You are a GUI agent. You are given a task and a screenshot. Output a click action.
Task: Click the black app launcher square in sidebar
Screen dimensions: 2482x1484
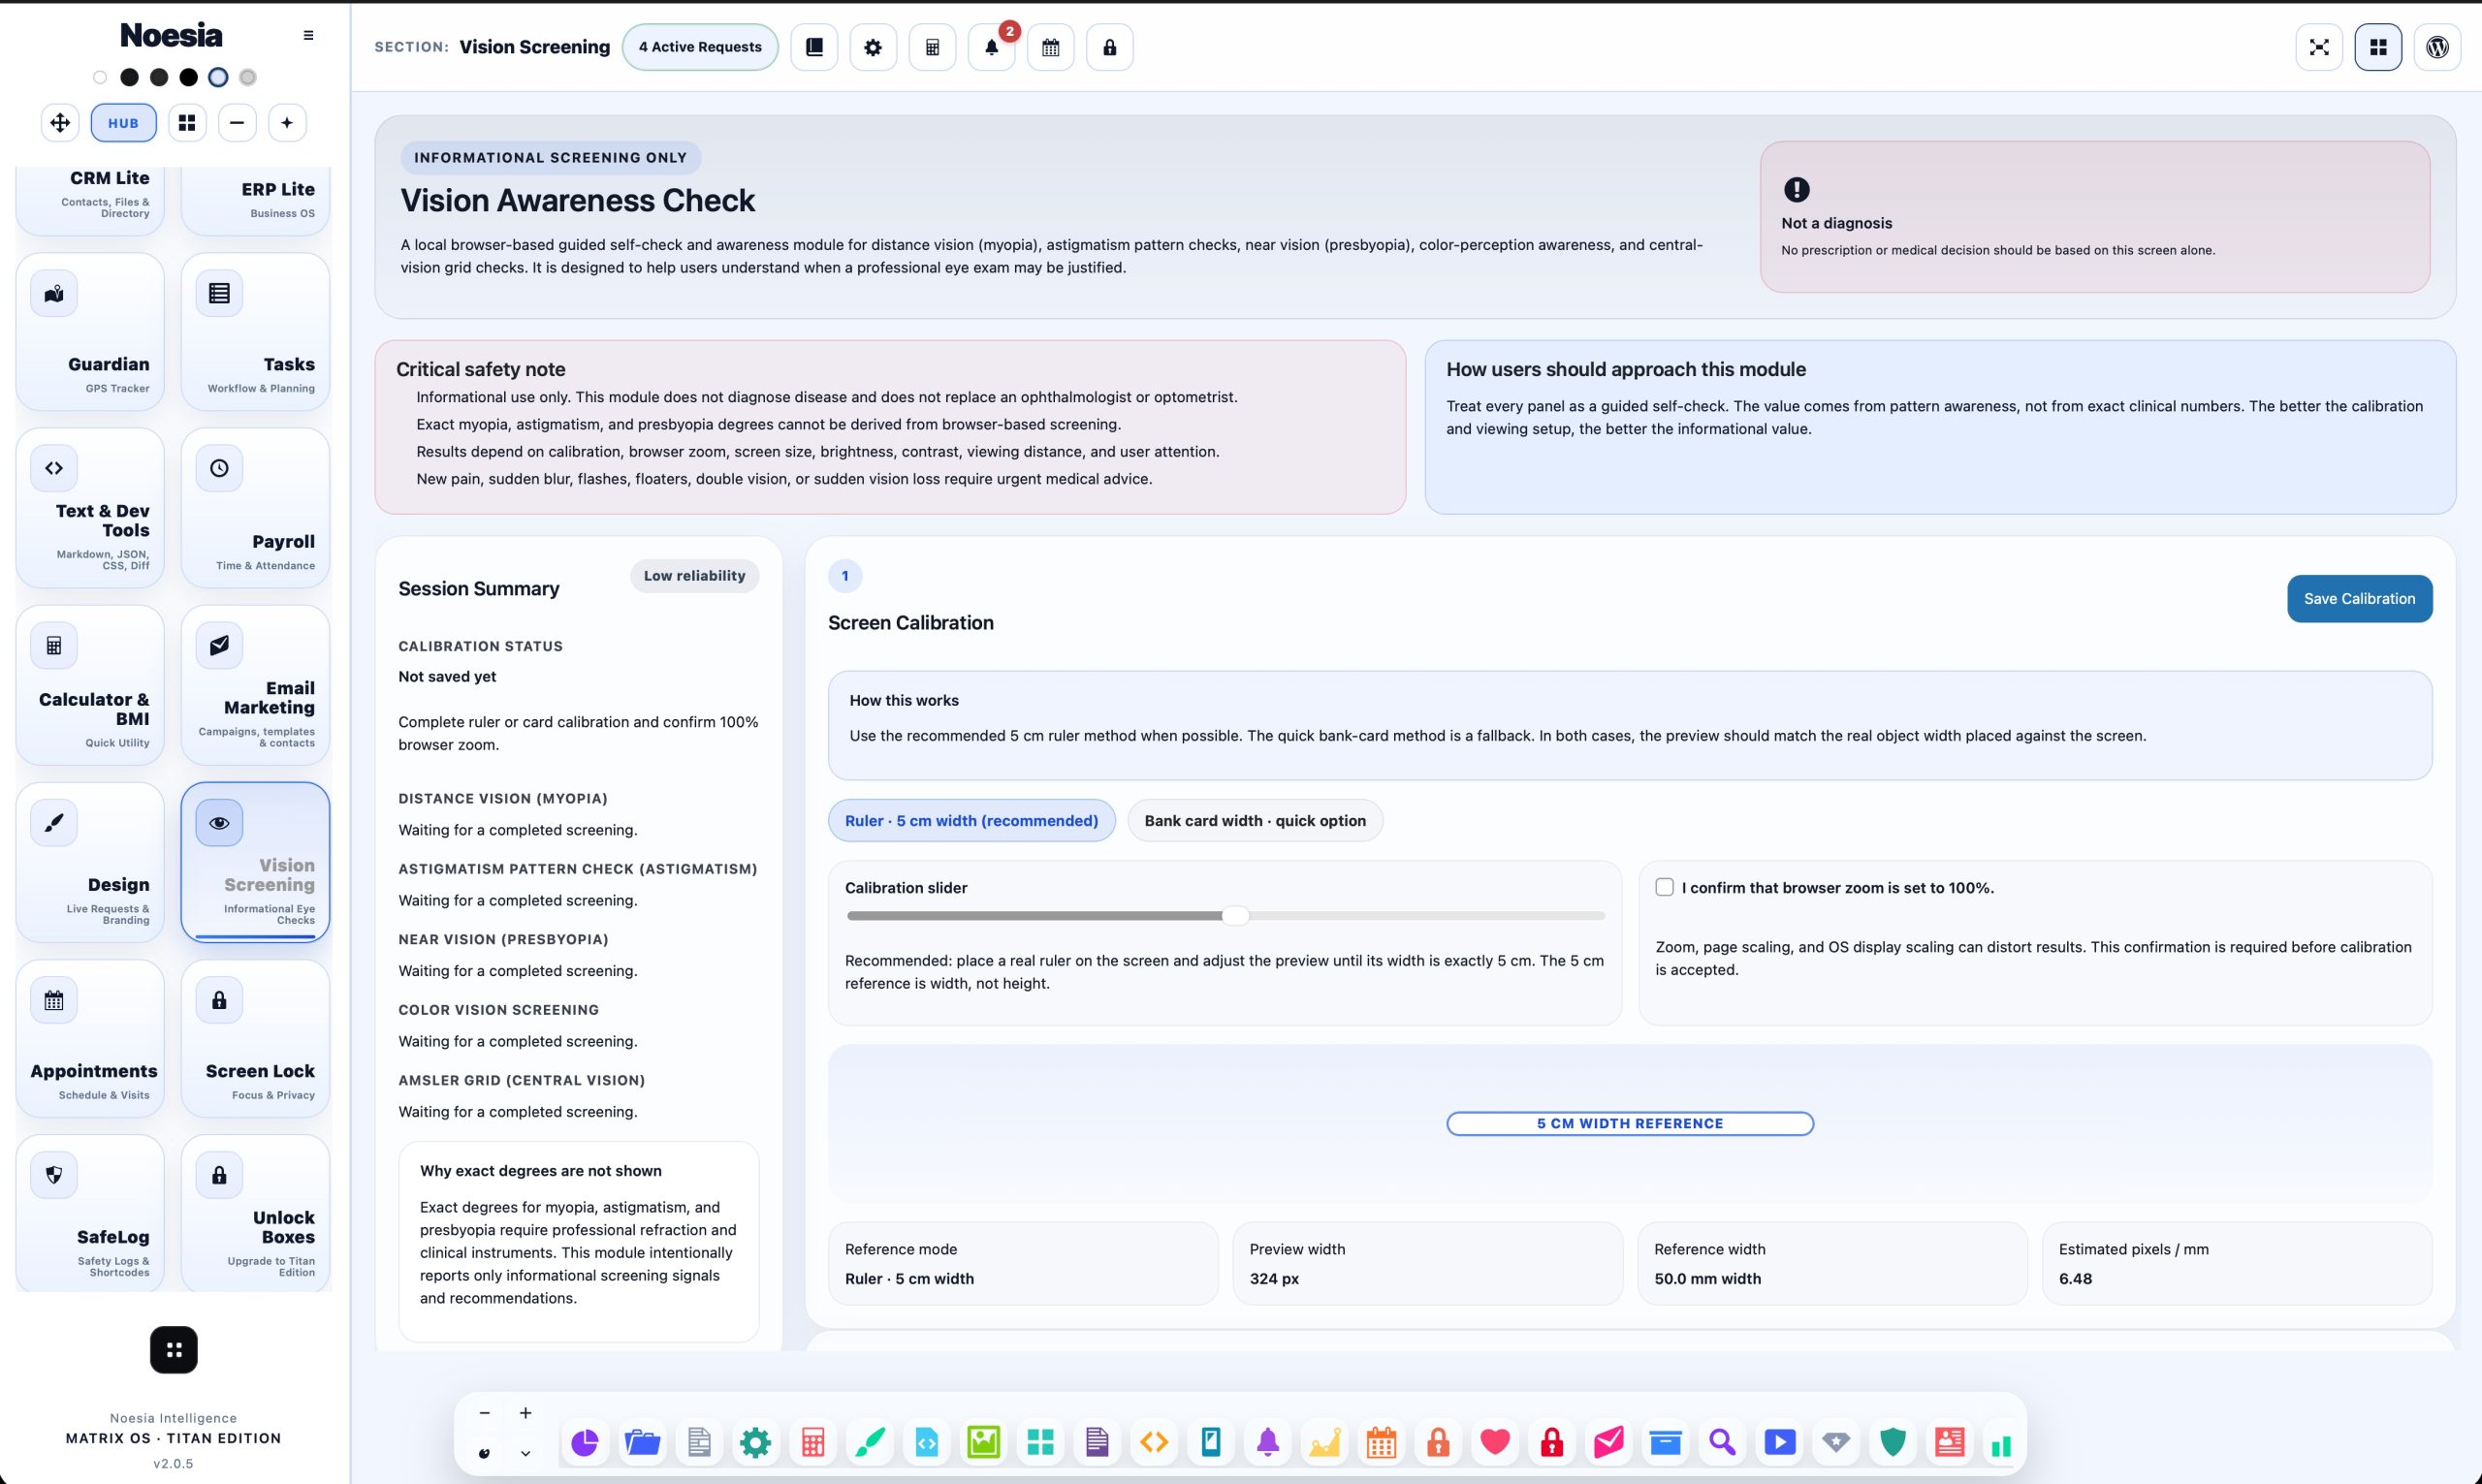click(174, 1350)
